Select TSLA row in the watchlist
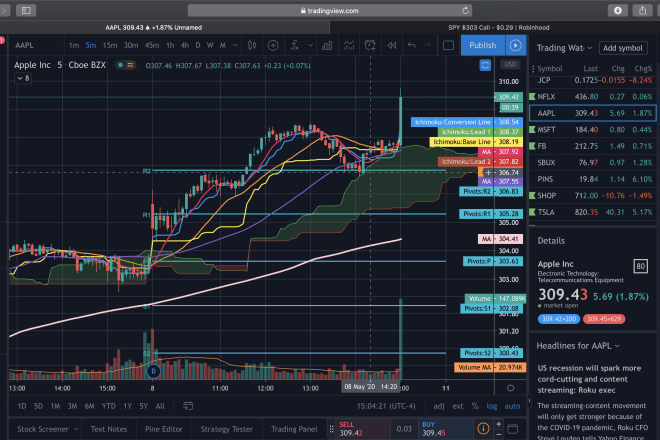This screenshot has height=440, width=660. coord(593,212)
